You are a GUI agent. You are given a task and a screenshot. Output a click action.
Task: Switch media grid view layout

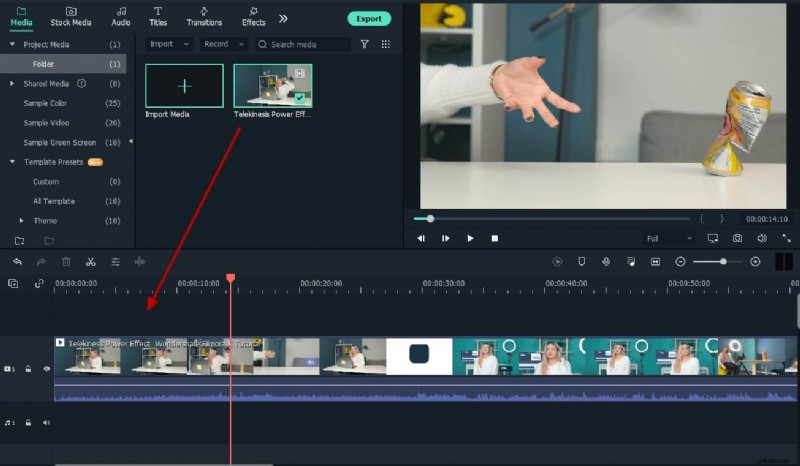pyautogui.click(x=386, y=44)
